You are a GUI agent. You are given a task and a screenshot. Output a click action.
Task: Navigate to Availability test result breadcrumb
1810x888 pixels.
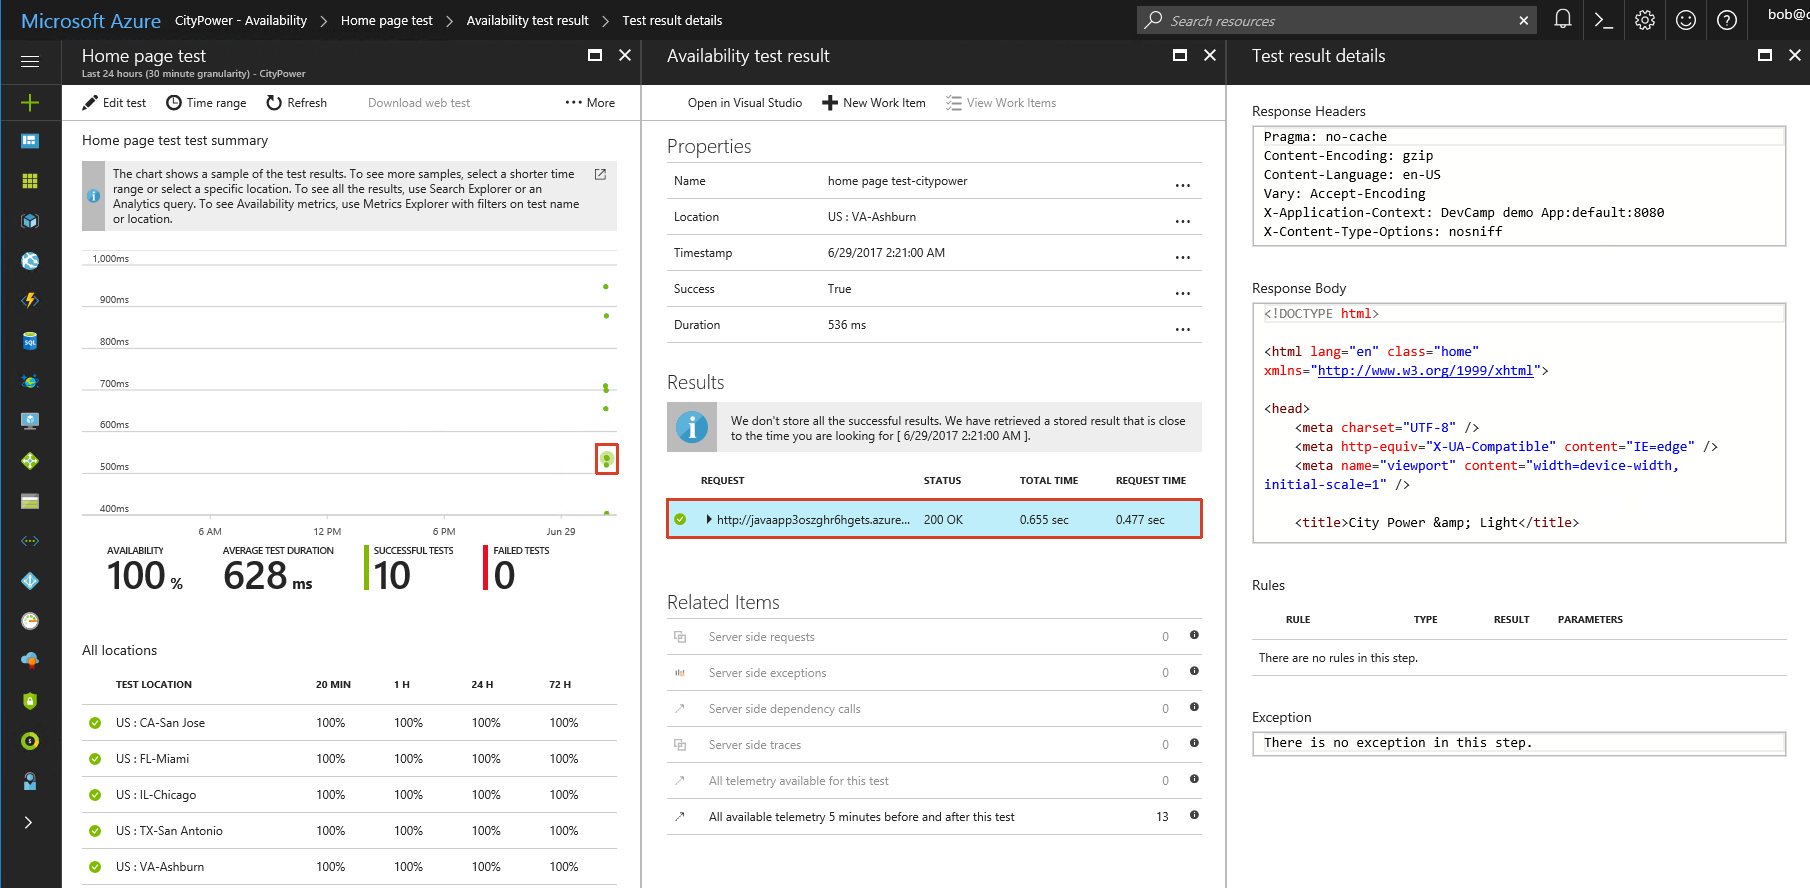(528, 20)
